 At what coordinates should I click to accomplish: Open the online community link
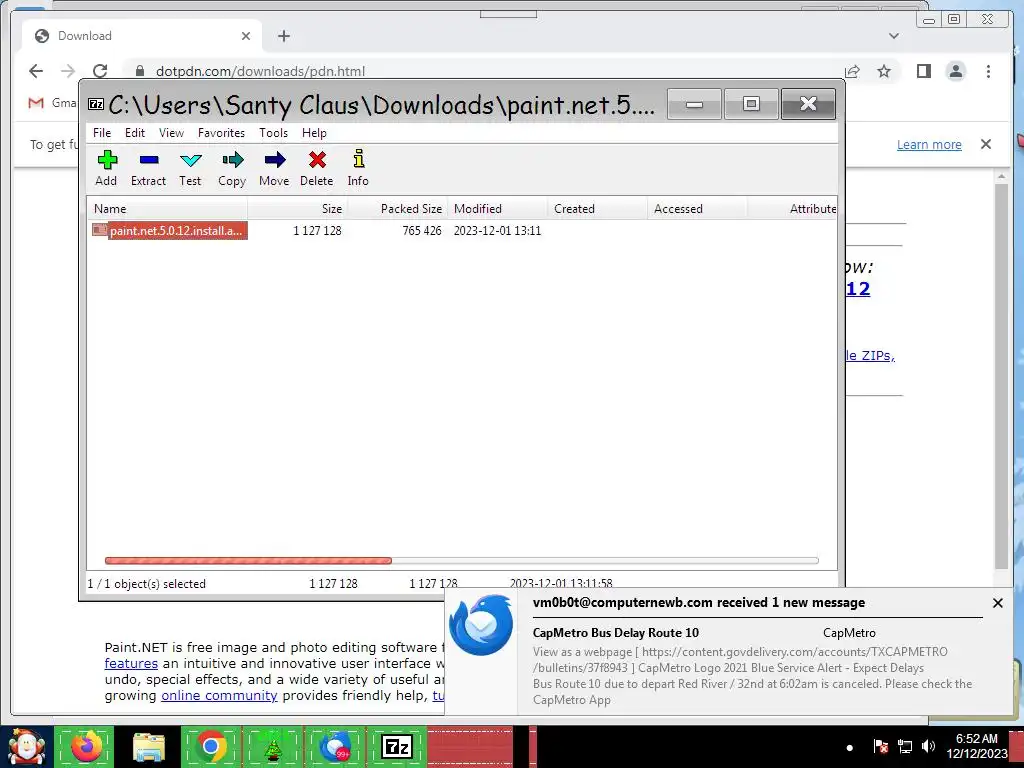pos(219,696)
